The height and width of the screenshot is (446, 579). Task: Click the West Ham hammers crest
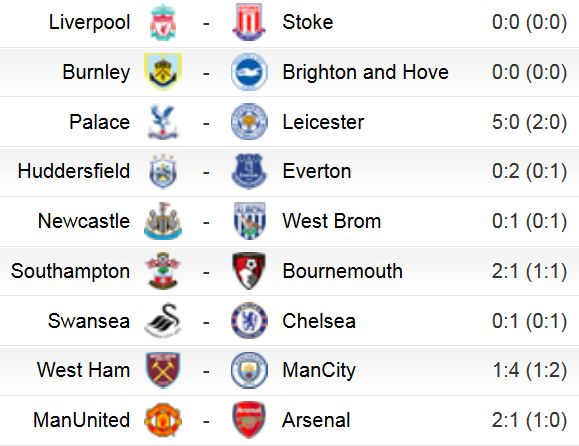coord(163,370)
